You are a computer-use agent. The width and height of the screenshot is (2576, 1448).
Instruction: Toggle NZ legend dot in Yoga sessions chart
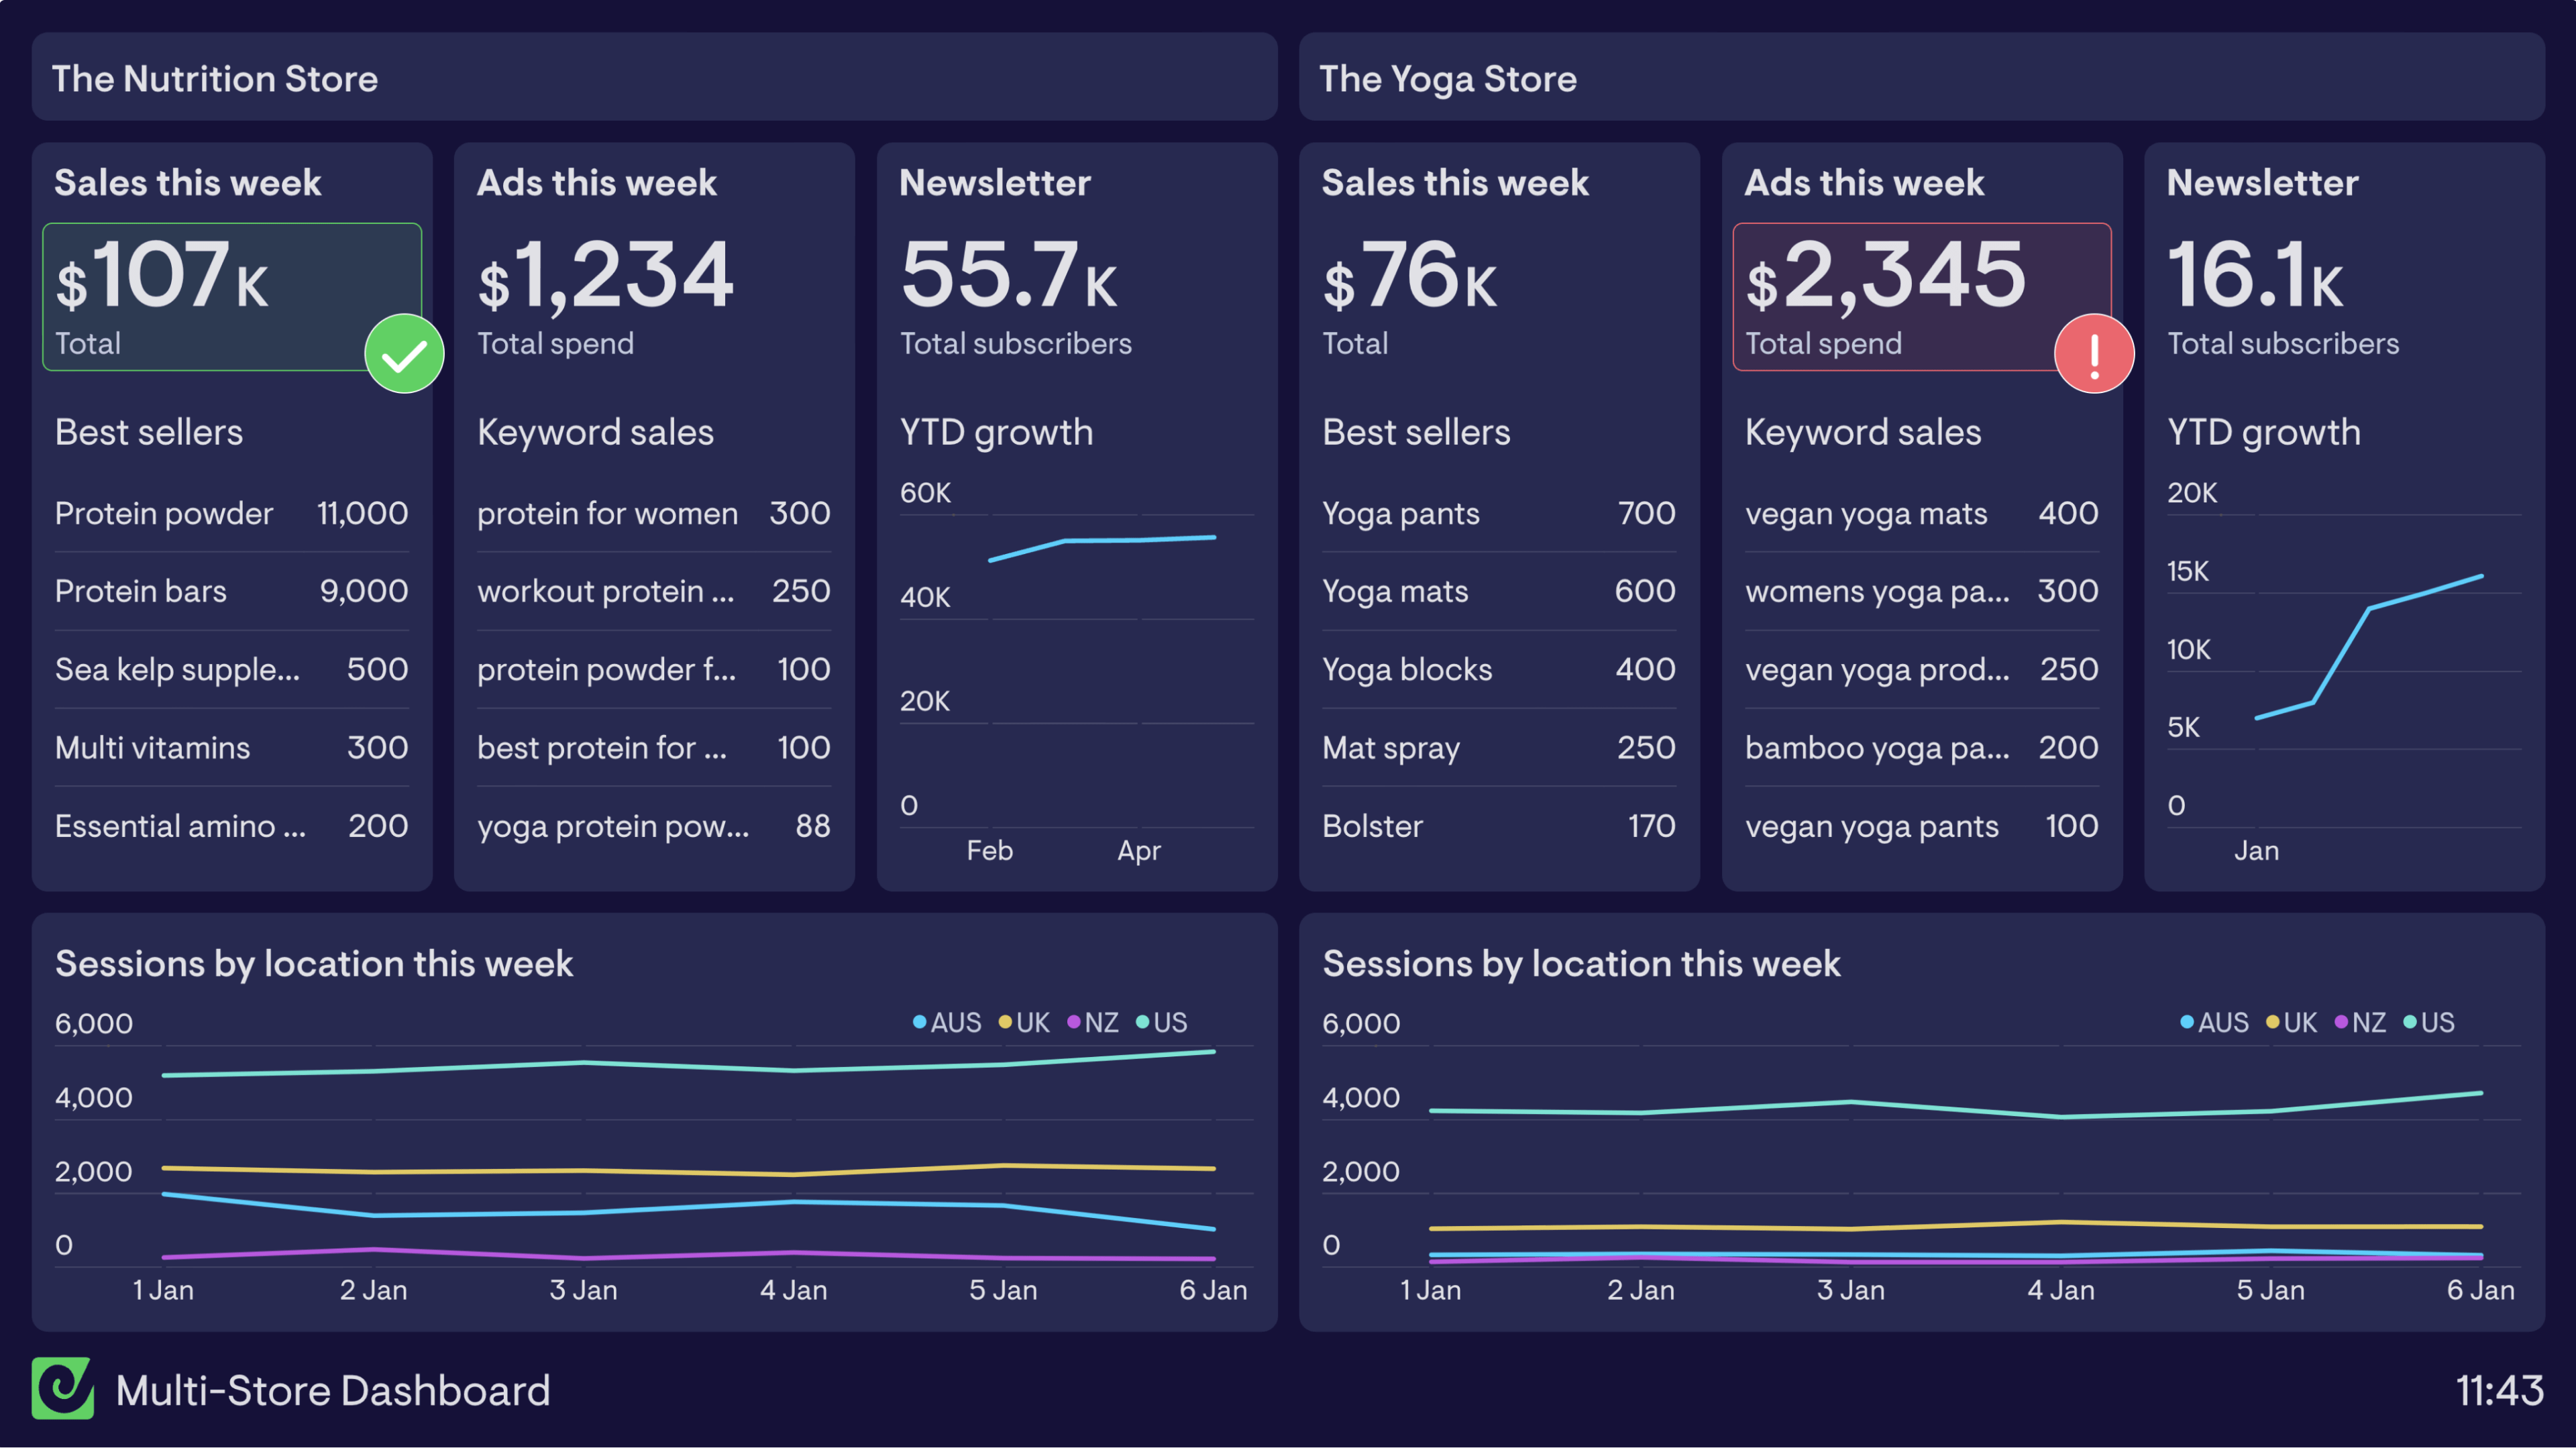[x=2341, y=1022]
